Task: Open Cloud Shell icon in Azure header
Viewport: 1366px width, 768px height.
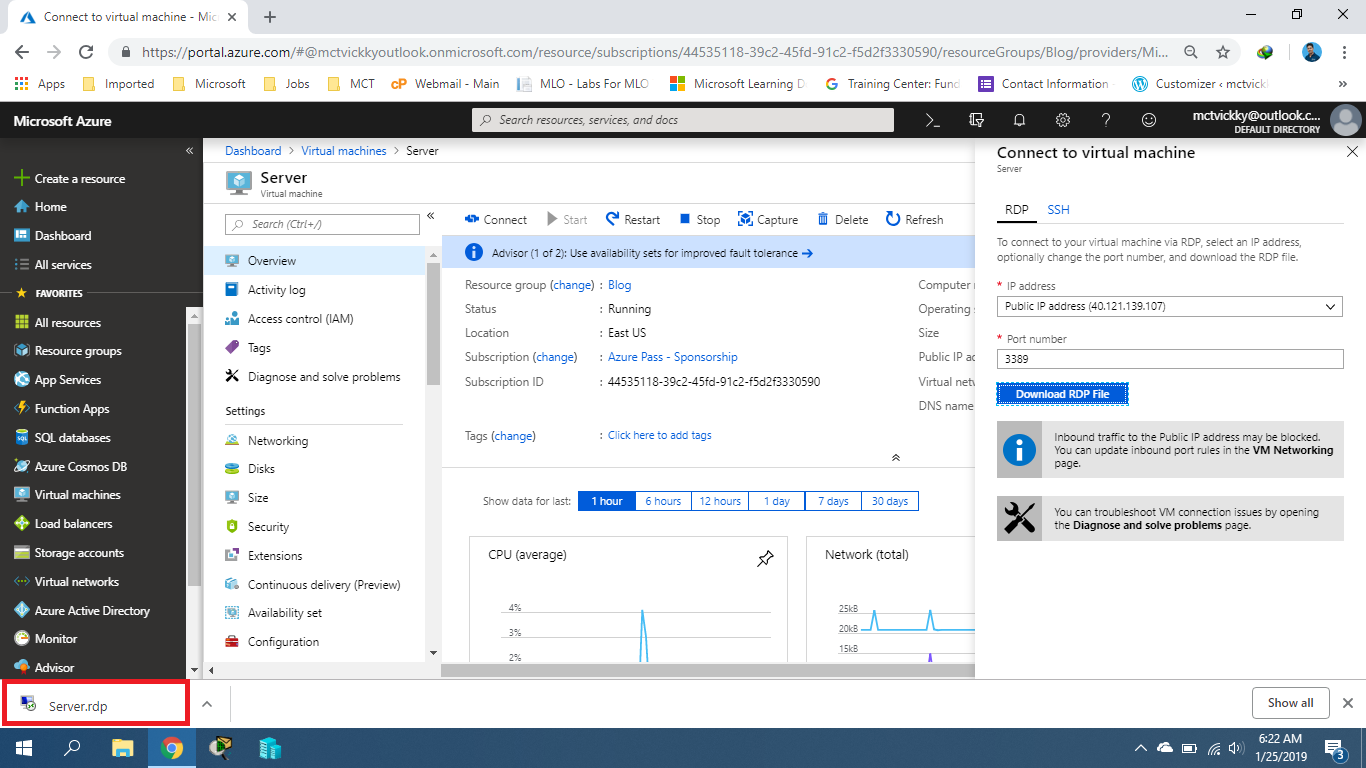Action: coord(932,120)
